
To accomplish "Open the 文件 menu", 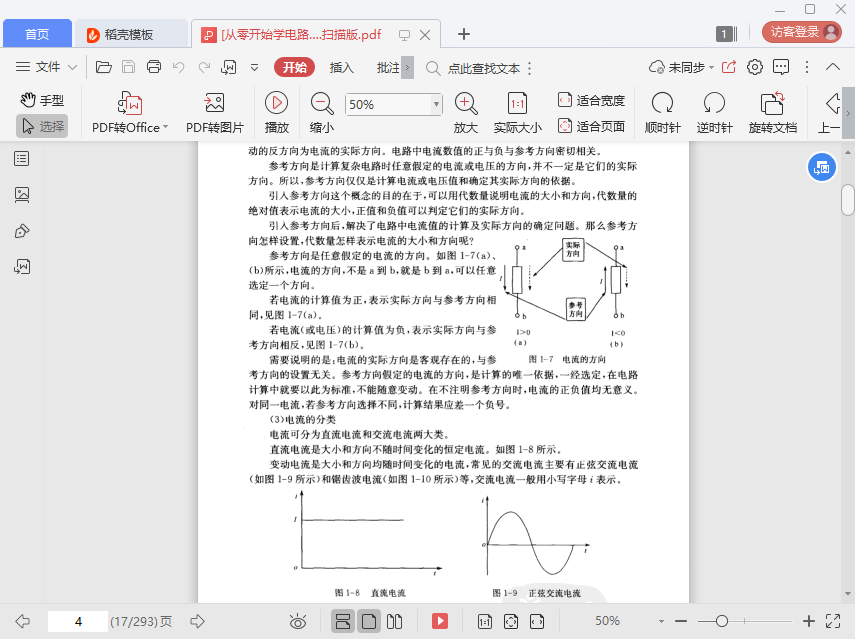I will [x=46, y=67].
